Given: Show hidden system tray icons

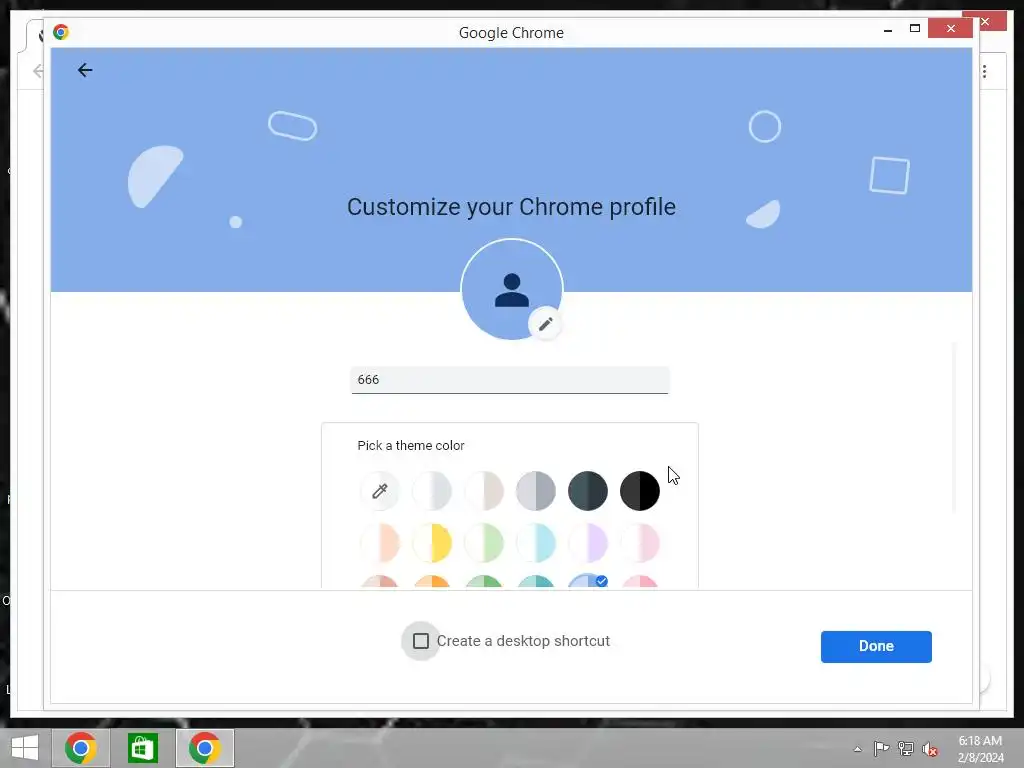Looking at the screenshot, I should click(x=857, y=749).
